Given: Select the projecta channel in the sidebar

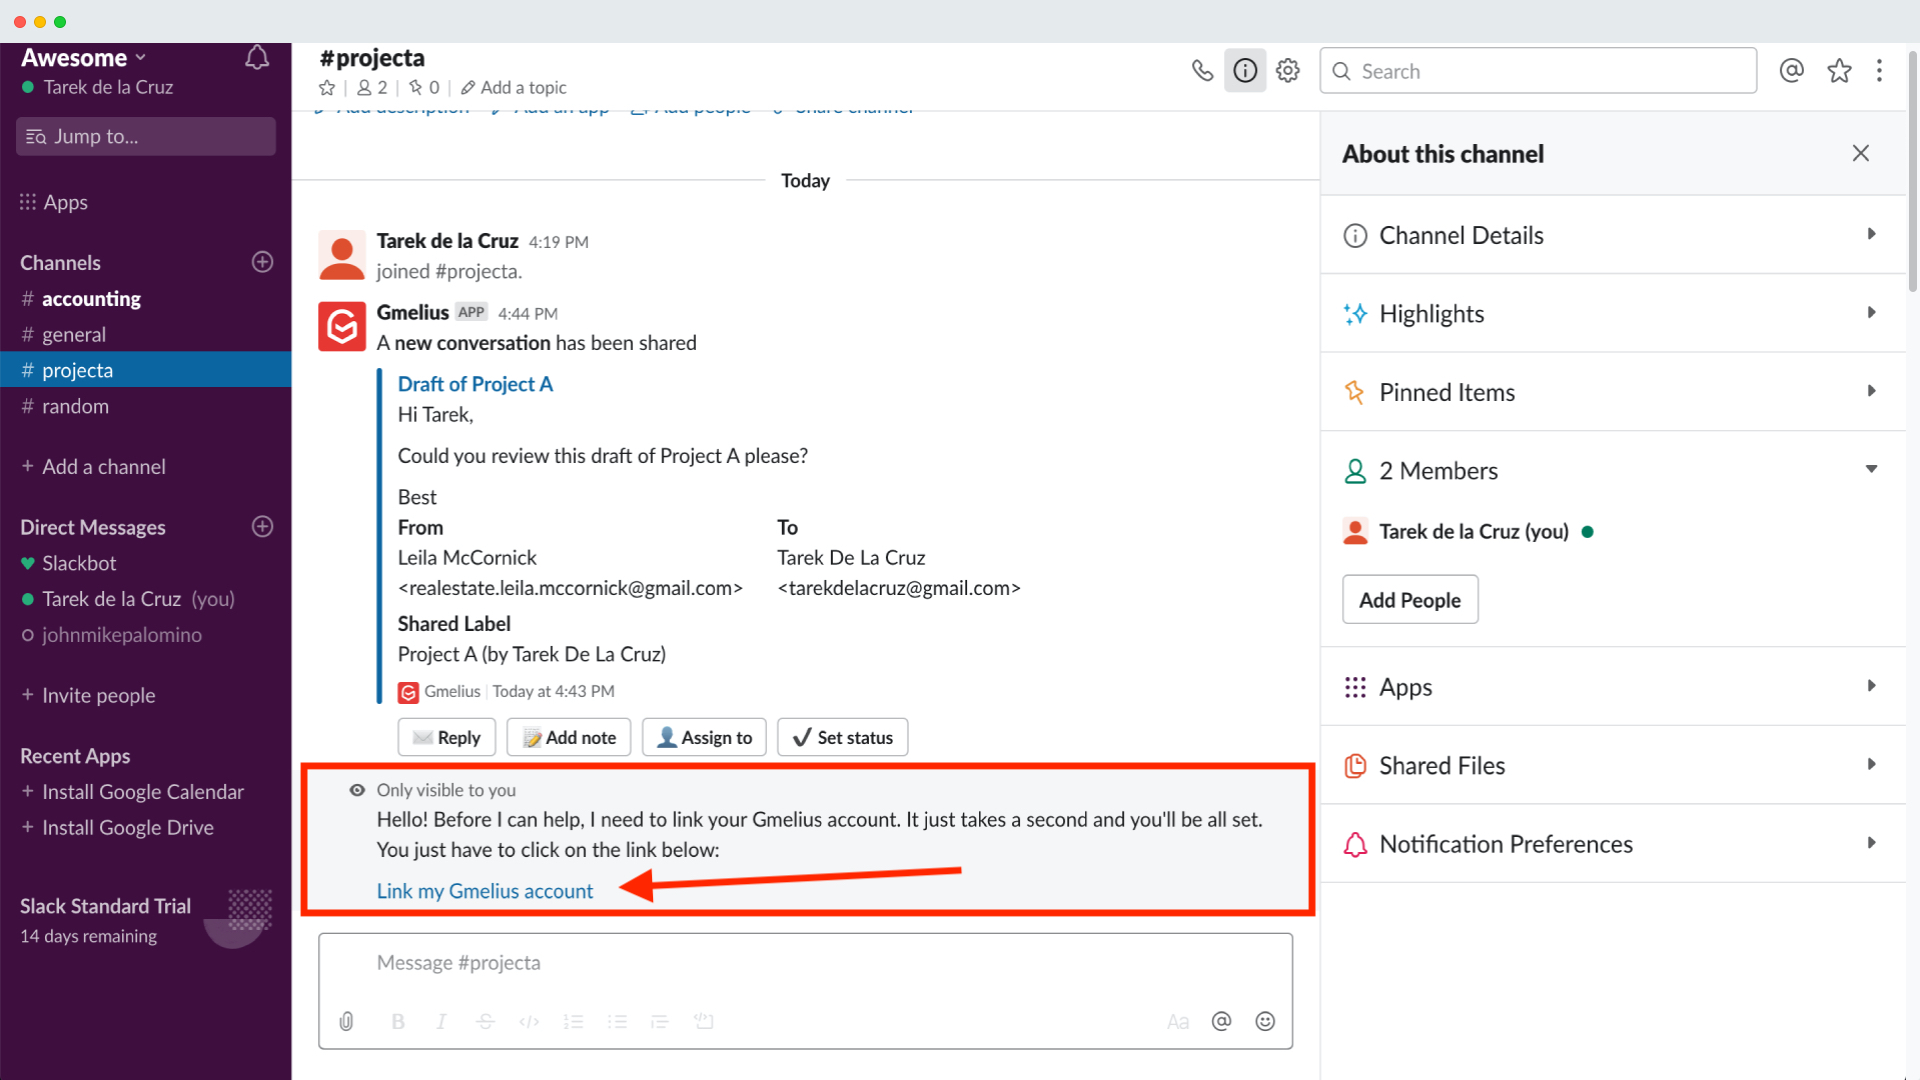Looking at the screenshot, I should click(x=145, y=370).
